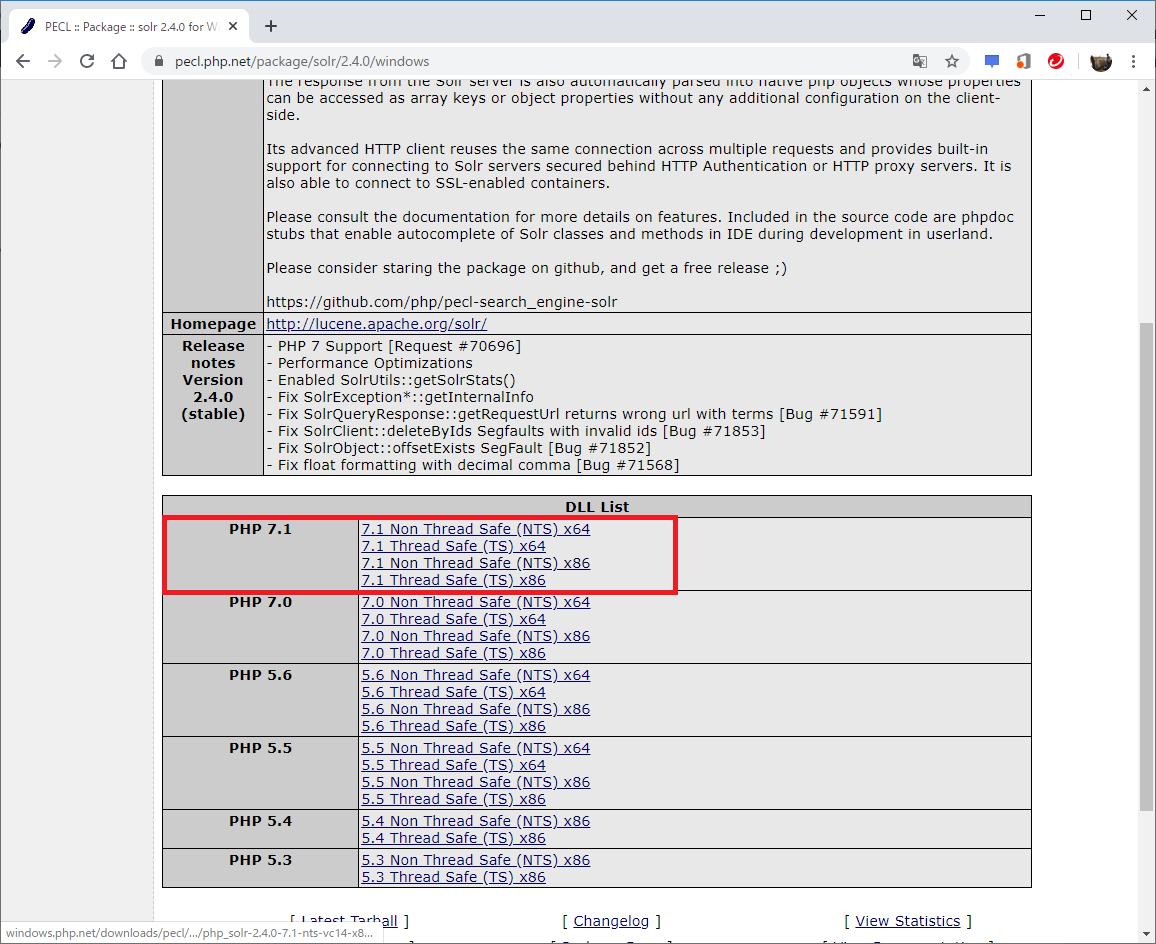The image size is (1156, 944).
Task: Open the Changelog link
Action: (x=611, y=920)
